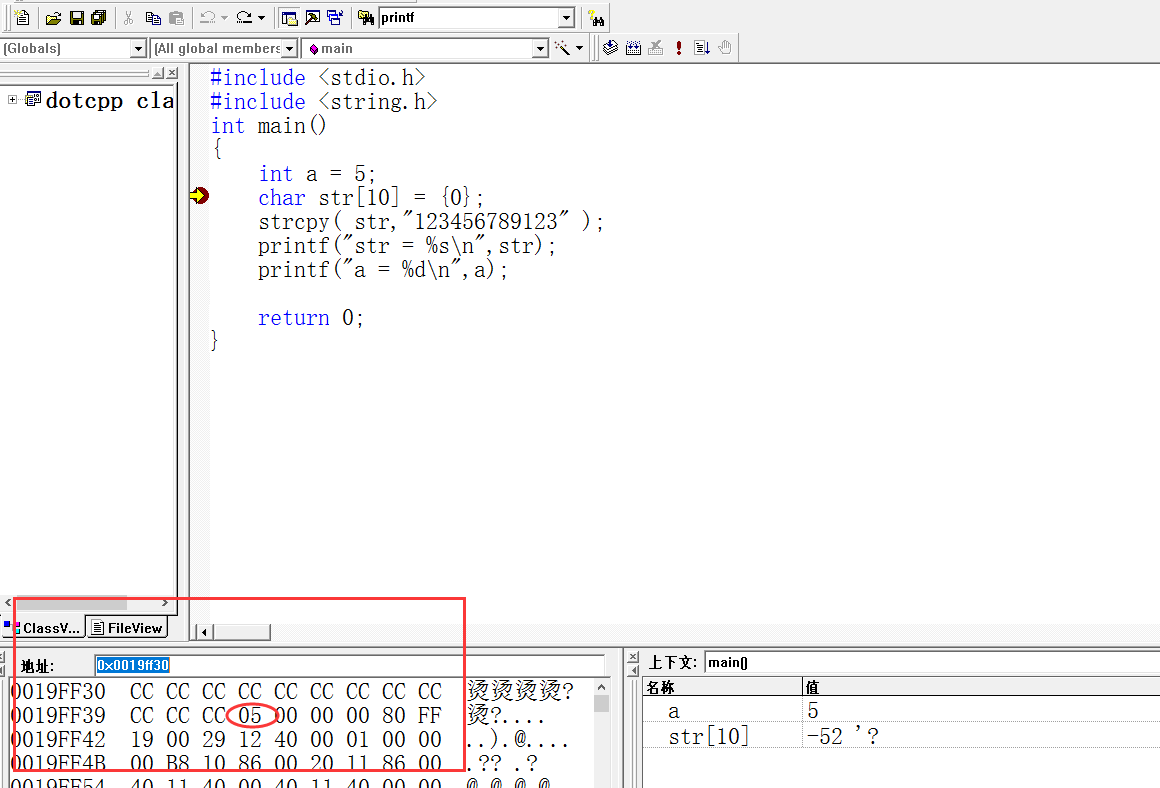Run program with red exclamation Execute icon
Screen dimensions: 1160x788
679,47
